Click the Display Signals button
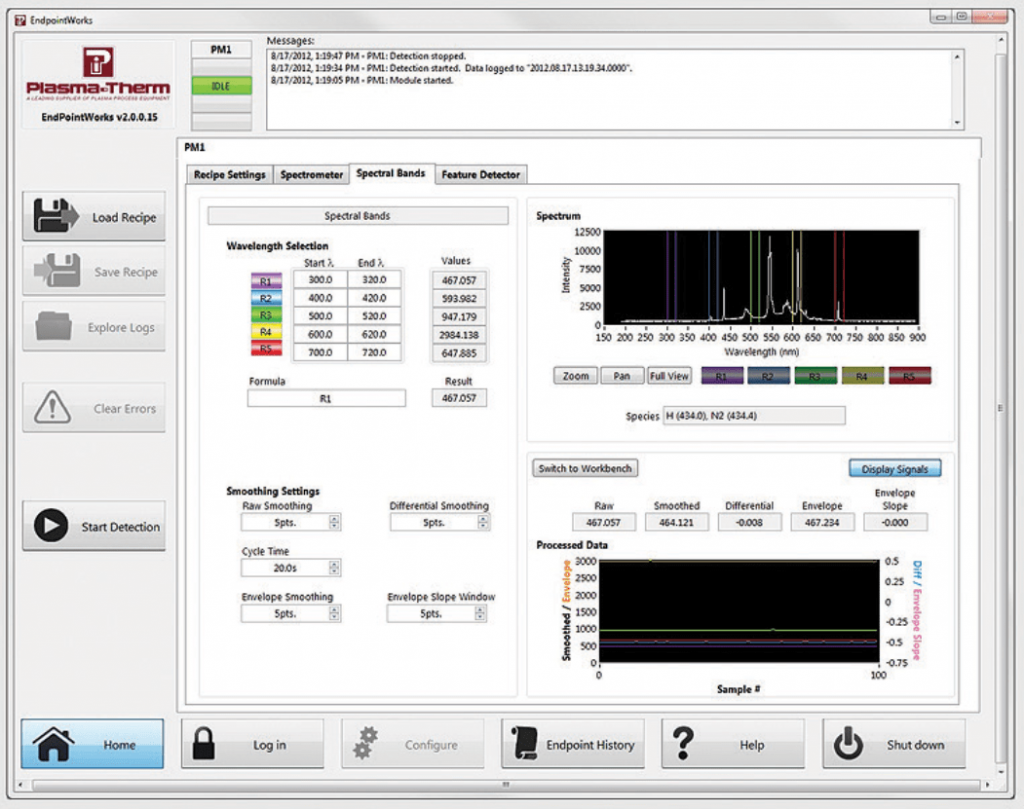This screenshot has height=809, width=1024. pyautogui.click(x=895, y=468)
